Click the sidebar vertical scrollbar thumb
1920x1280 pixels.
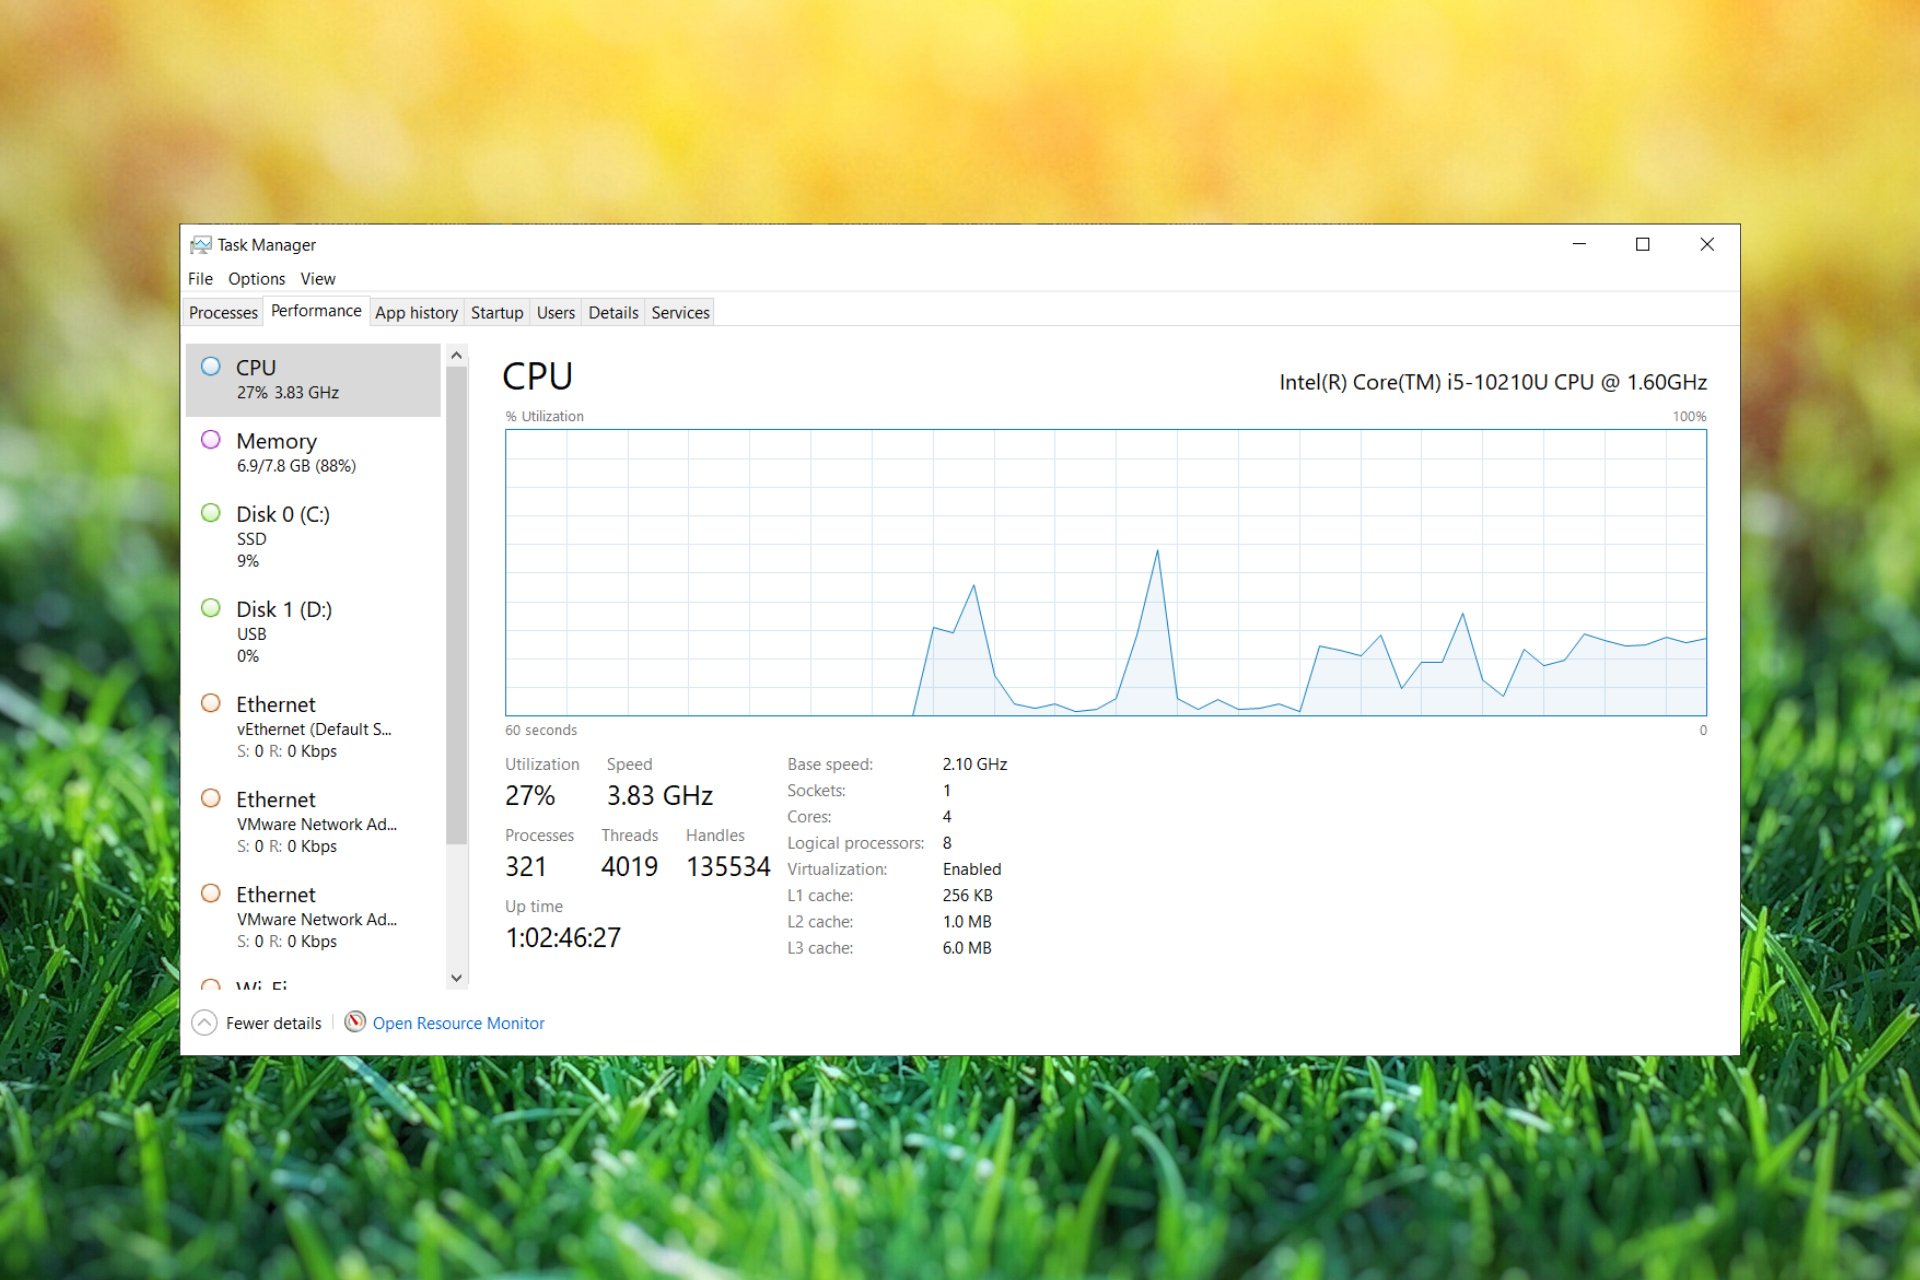(x=457, y=605)
